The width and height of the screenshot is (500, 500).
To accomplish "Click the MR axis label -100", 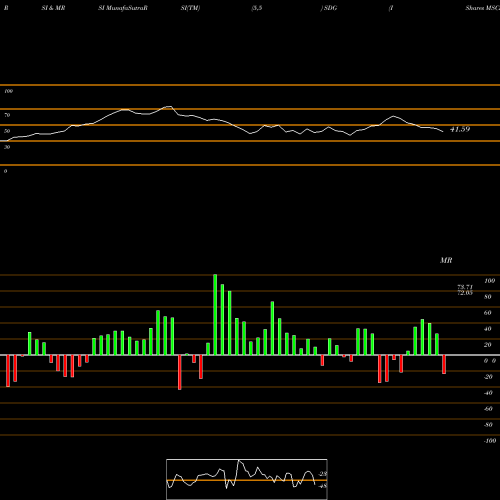I will pyautogui.click(x=490, y=441).
